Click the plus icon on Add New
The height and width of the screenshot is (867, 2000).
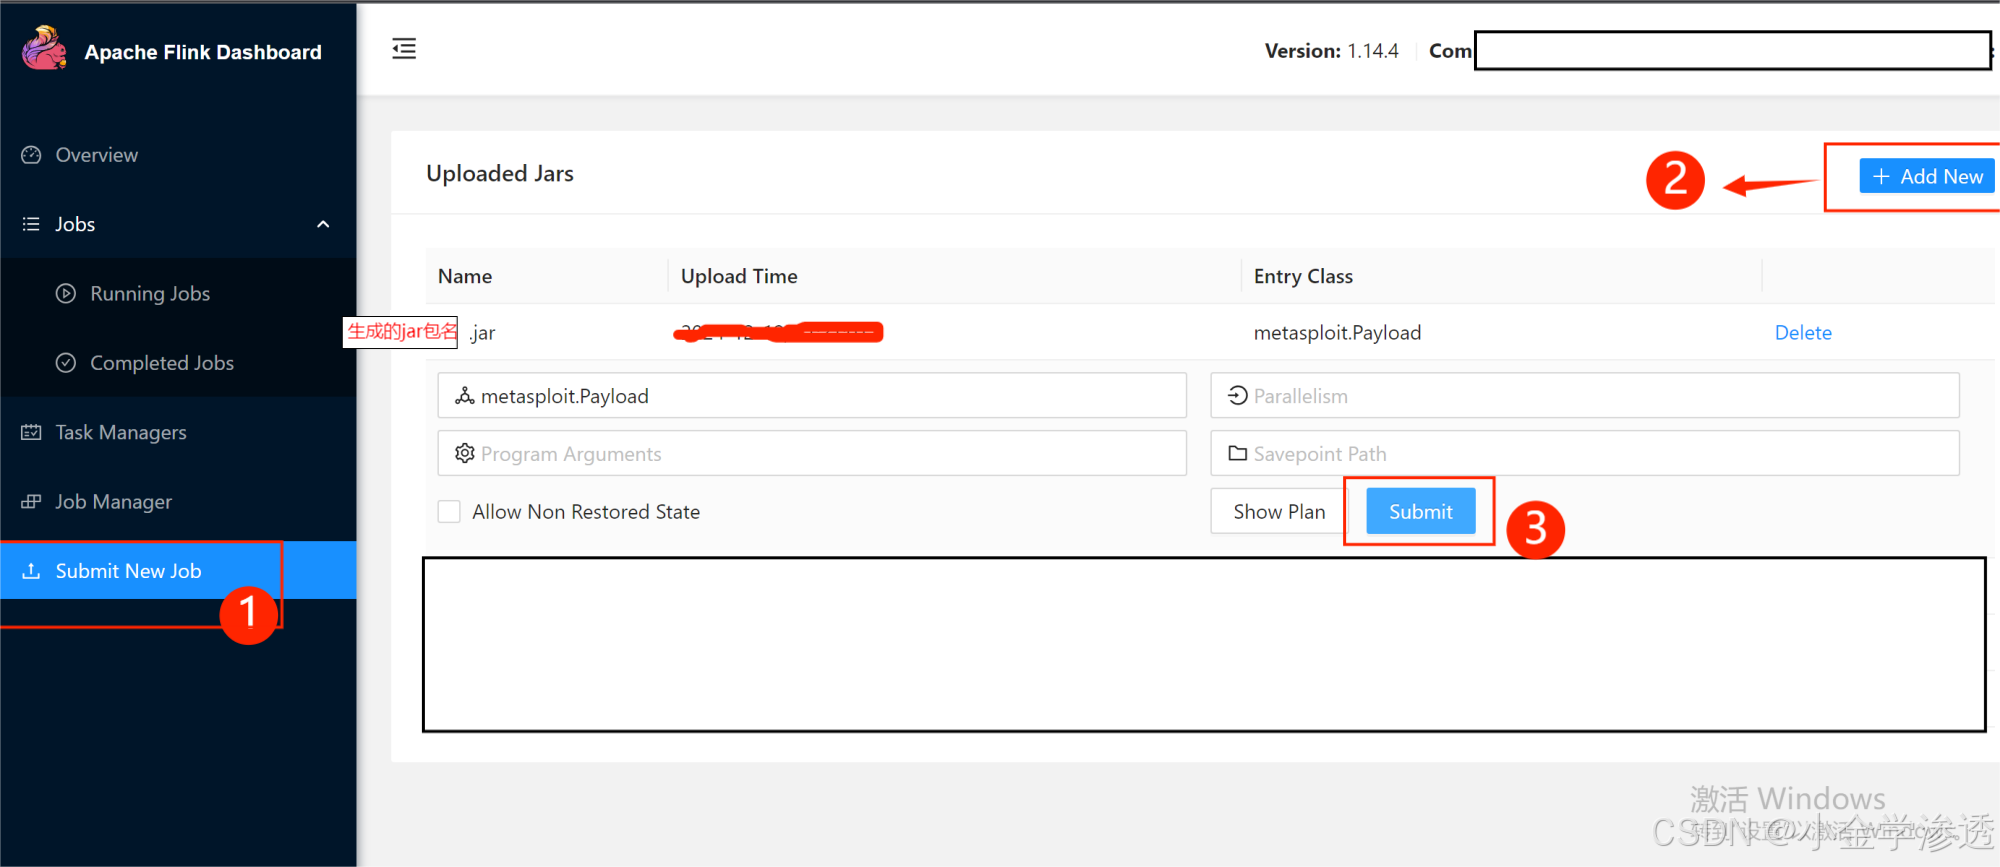pyautogui.click(x=1881, y=176)
